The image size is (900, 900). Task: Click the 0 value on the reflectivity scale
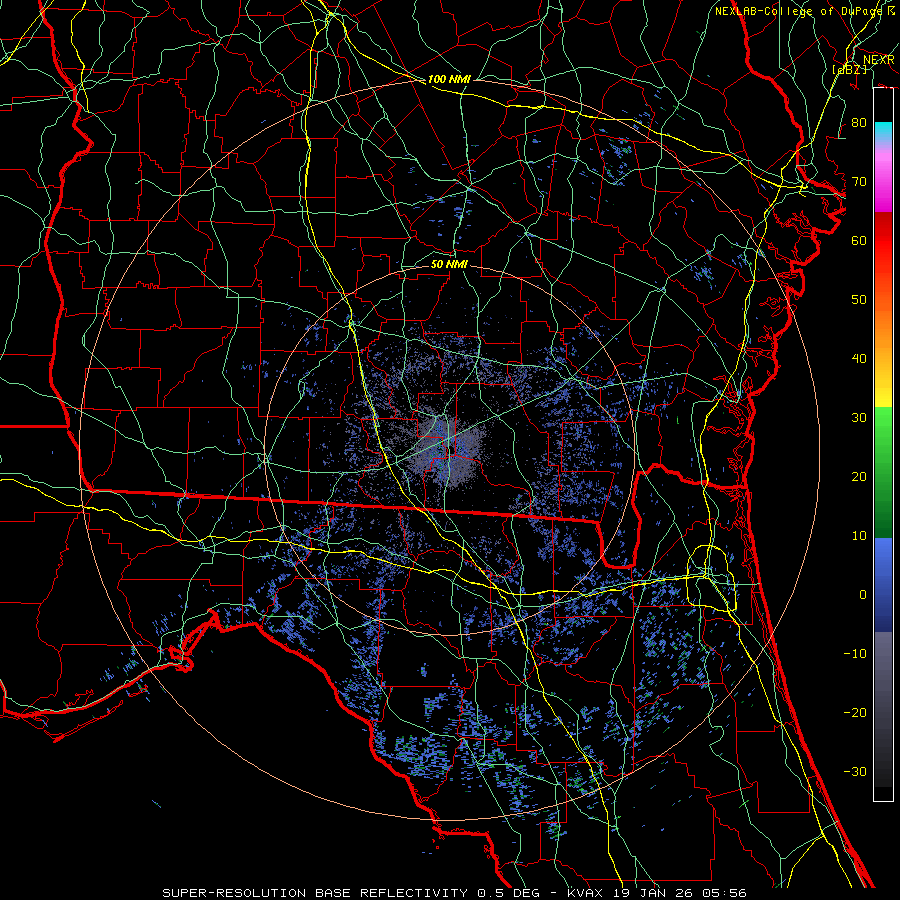tap(863, 595)
